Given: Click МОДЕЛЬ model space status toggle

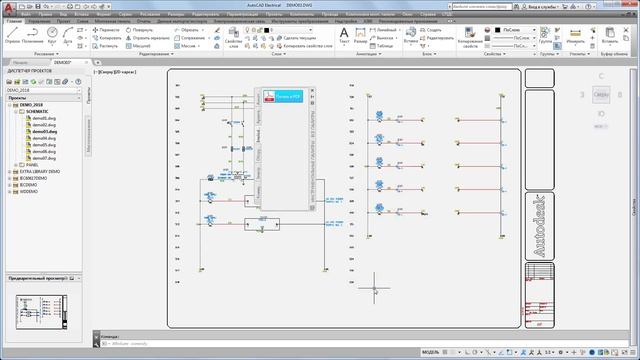Looking at the screenshot, I should (430, 352).
